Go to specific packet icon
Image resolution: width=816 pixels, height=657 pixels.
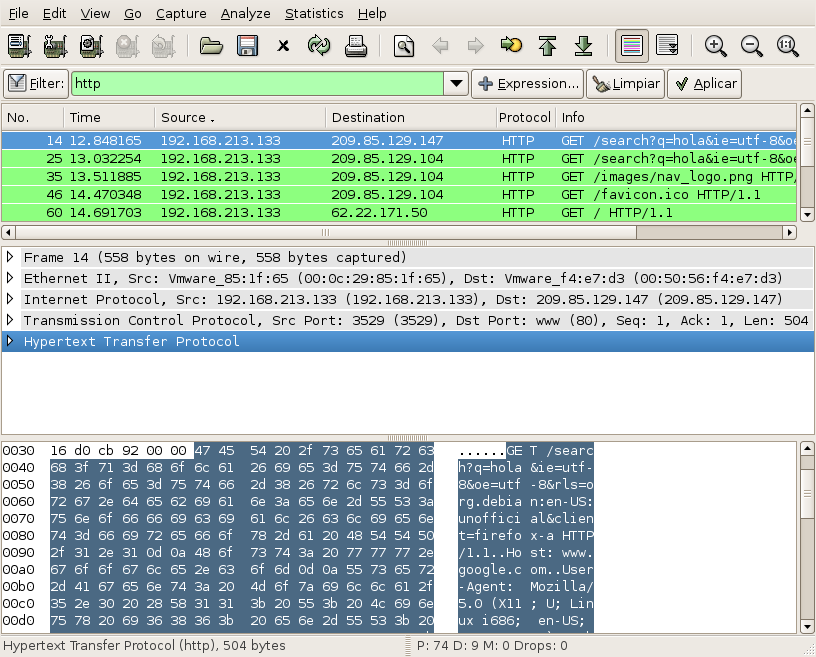pos(511,45)
